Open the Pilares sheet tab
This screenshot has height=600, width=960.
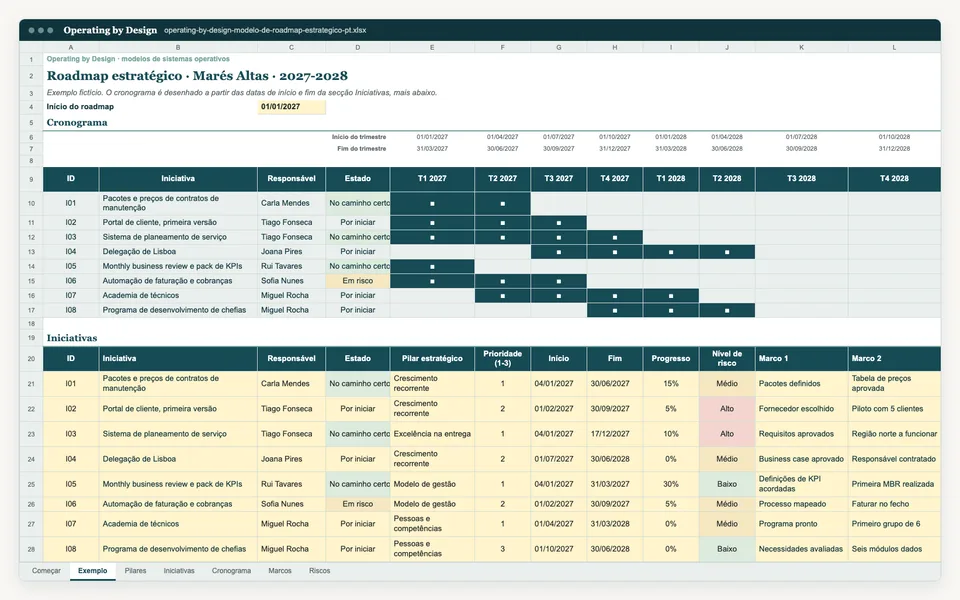[x=135, y=571]
